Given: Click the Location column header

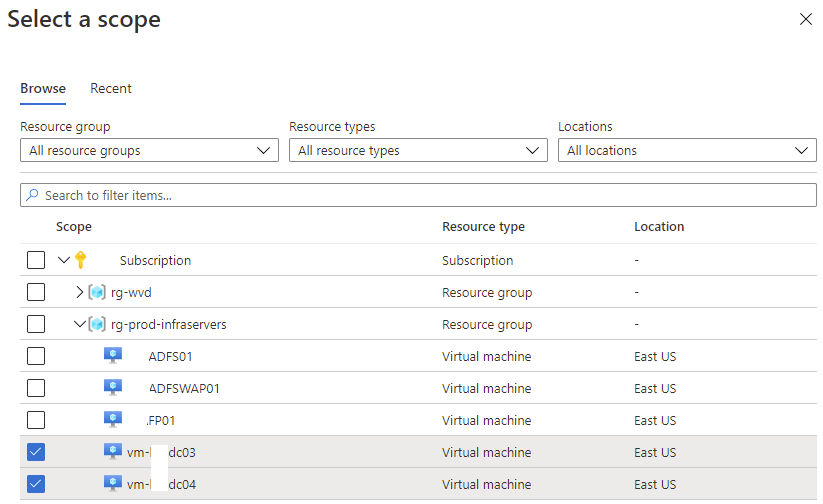Looking at the screenshot, I should point(659,227).
